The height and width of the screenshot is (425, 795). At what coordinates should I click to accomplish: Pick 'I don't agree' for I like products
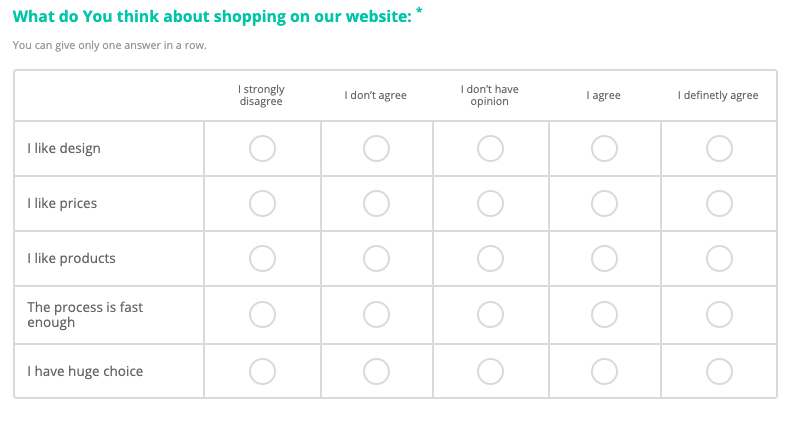(x=376, y=259)
